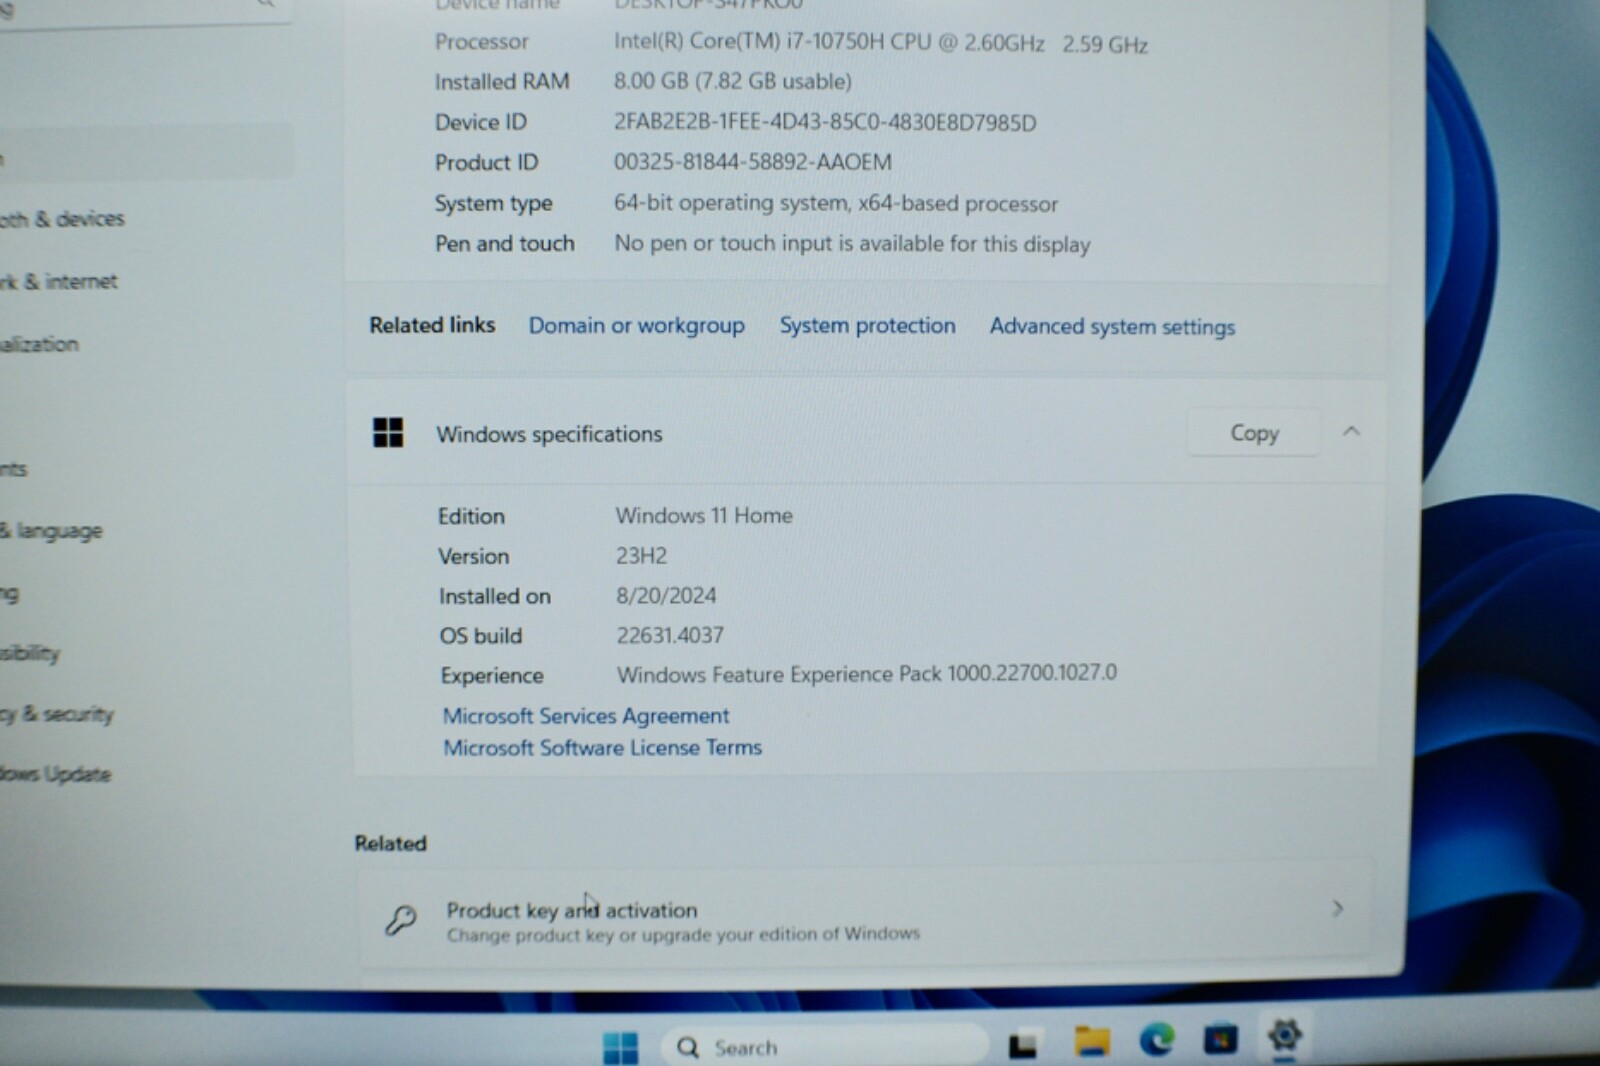
Task: Click the Related section heading
Action: (390, 843)
